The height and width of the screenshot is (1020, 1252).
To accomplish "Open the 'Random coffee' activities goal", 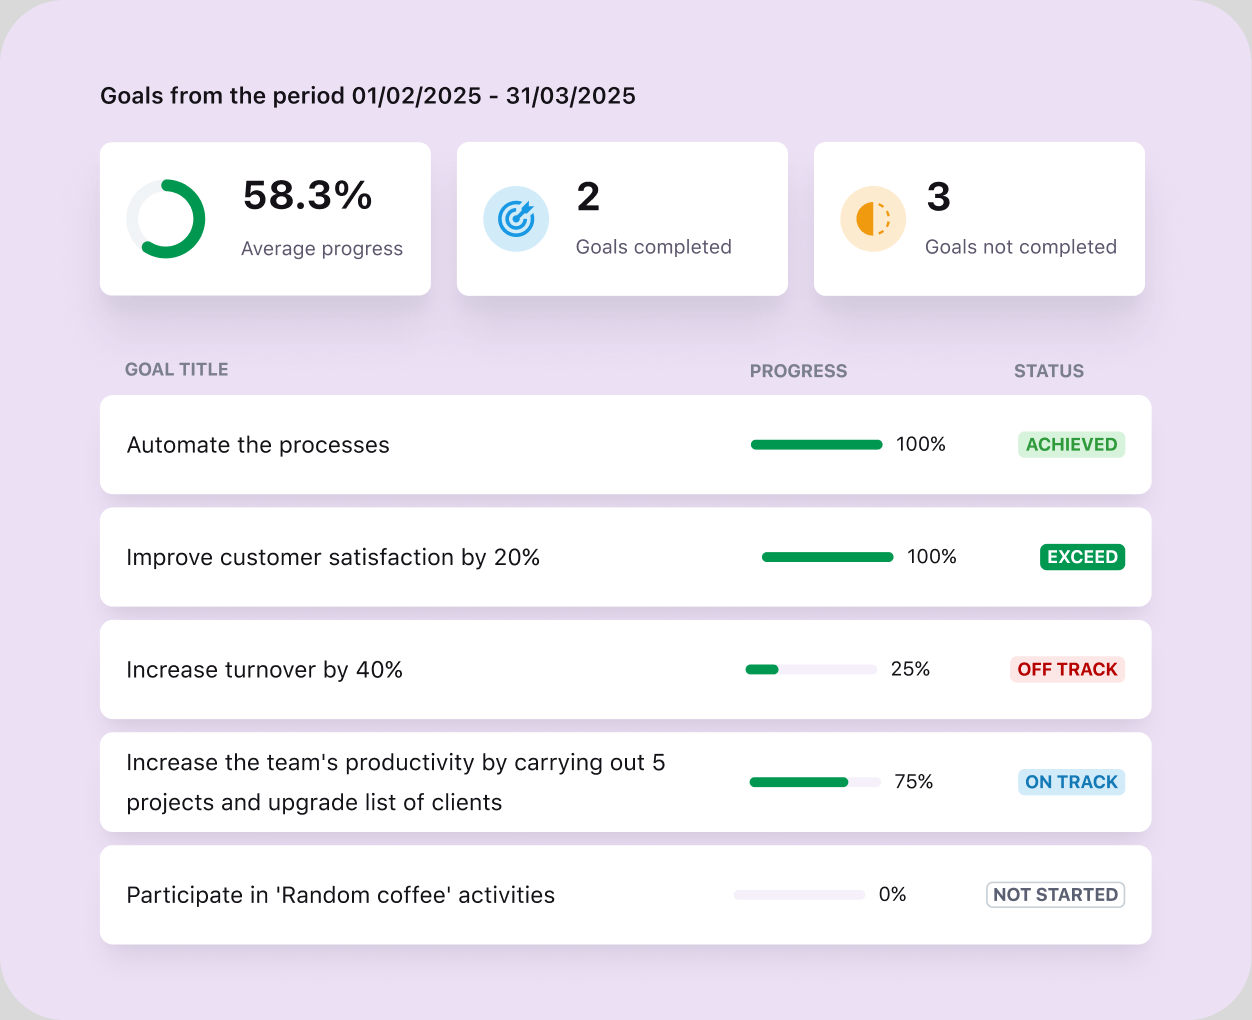I will pos(340,895).
